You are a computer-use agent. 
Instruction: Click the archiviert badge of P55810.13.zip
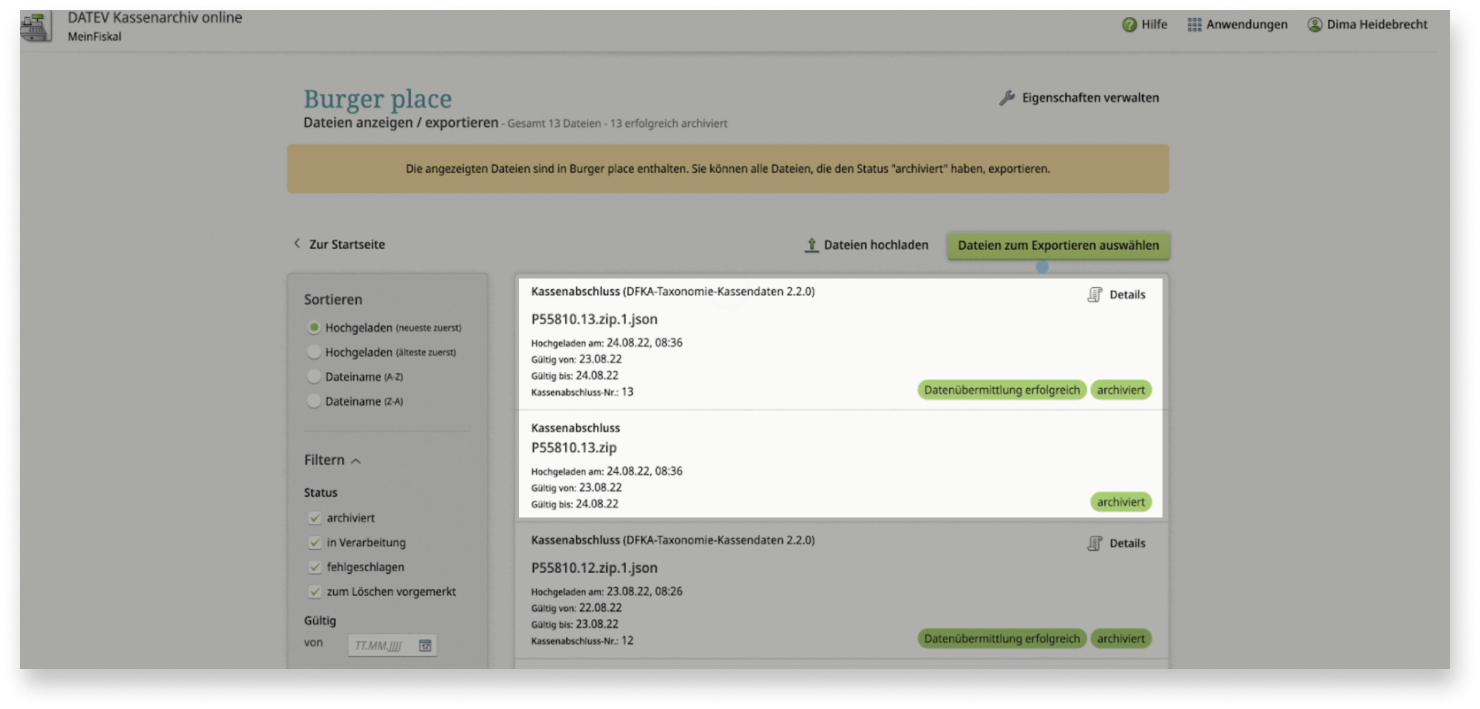1121,502
